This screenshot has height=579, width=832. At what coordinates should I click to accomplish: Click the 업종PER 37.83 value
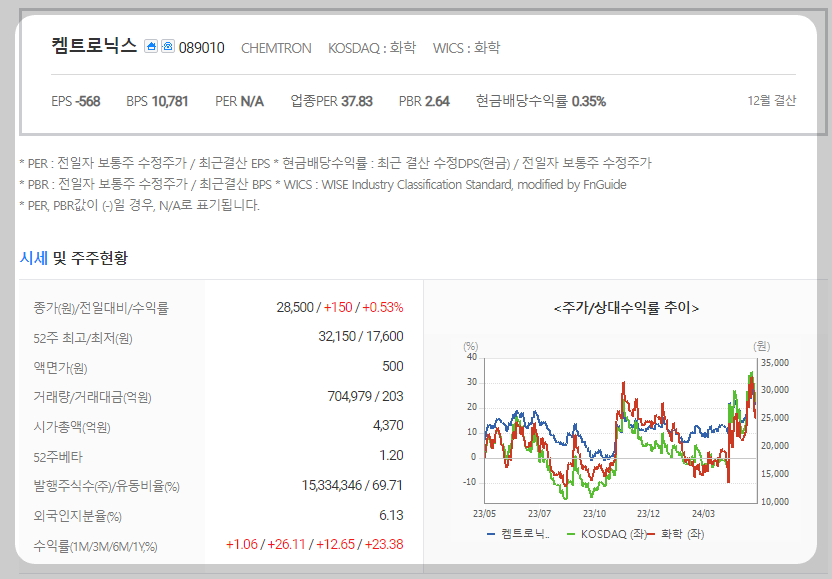click(x=332, y=101)
